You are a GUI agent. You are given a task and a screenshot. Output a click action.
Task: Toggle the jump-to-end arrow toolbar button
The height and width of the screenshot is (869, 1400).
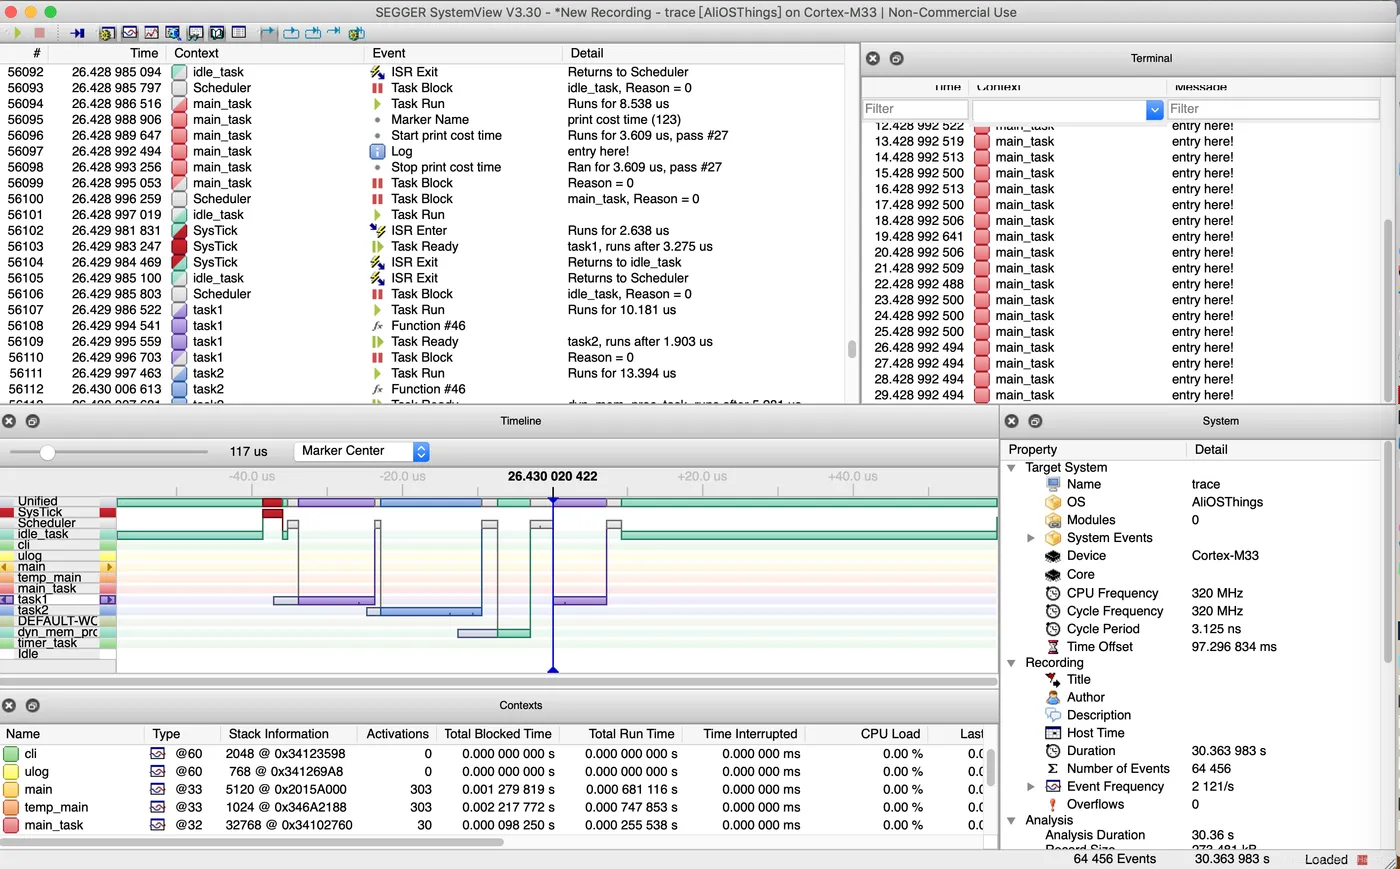point(333,32)
